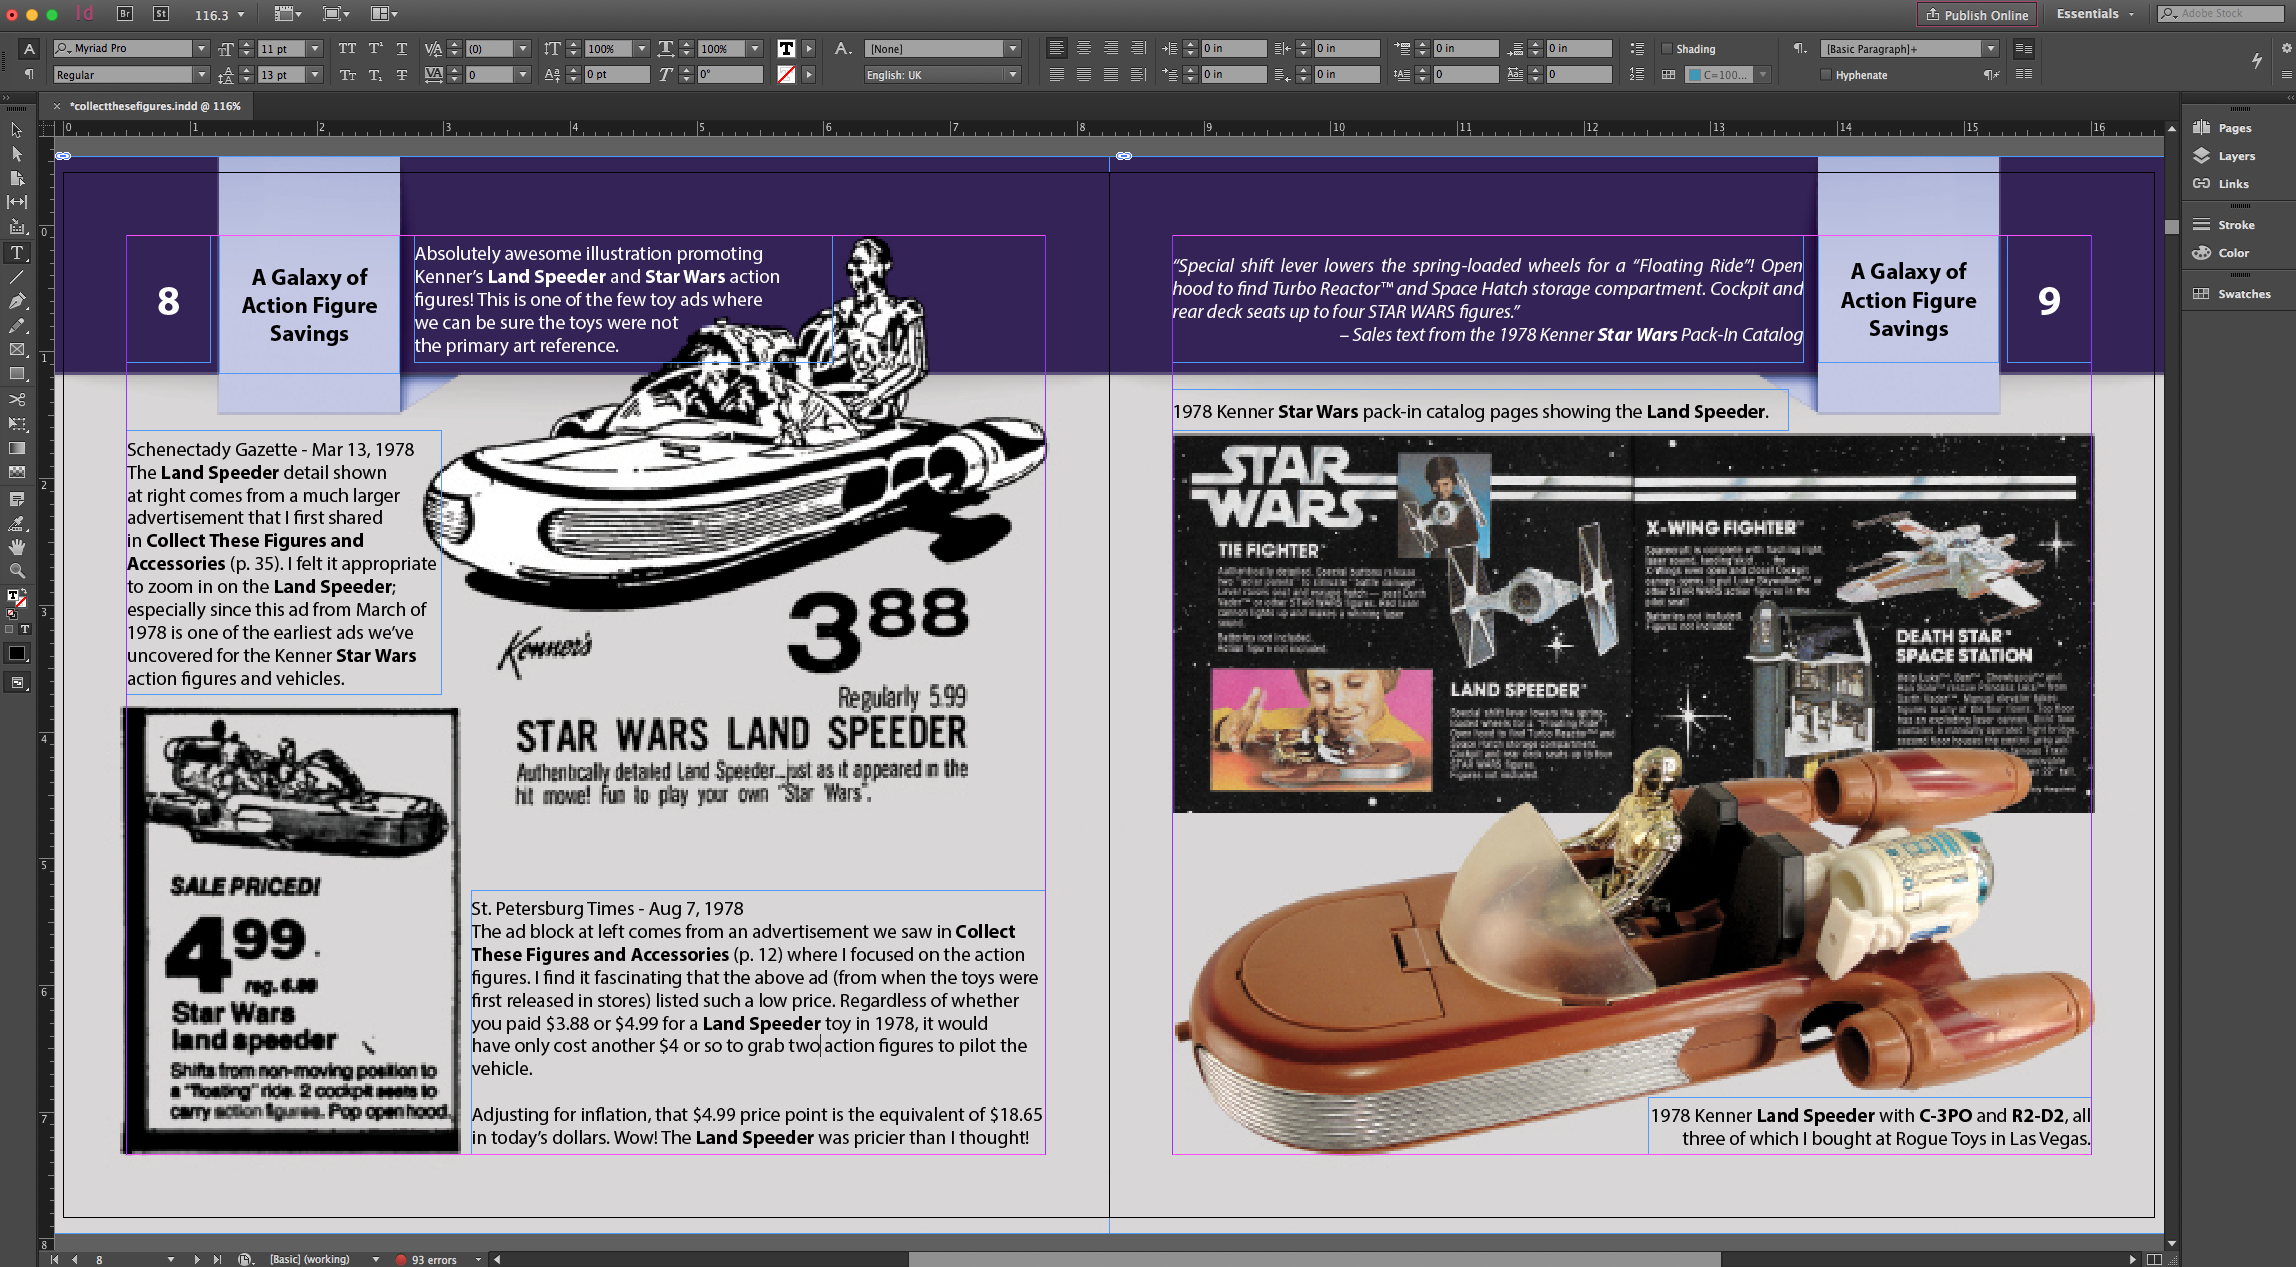Select the Note tool

pyautogui.click(x=17, y=498)
